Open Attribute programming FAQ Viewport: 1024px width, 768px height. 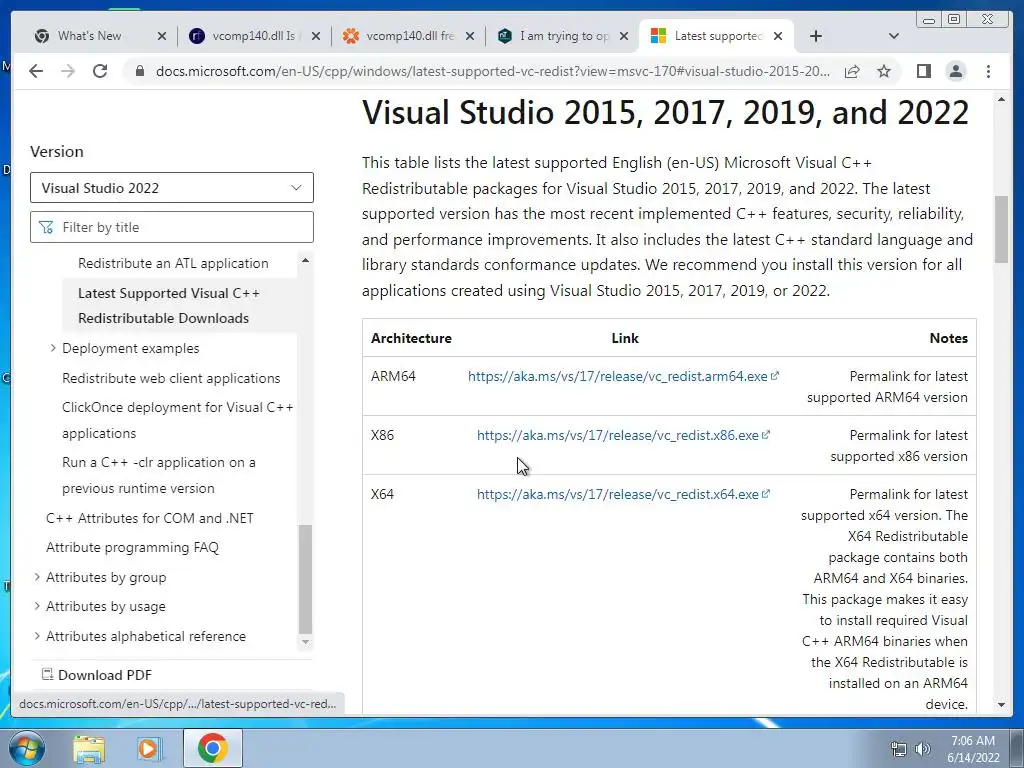click(x=132, y=547)
